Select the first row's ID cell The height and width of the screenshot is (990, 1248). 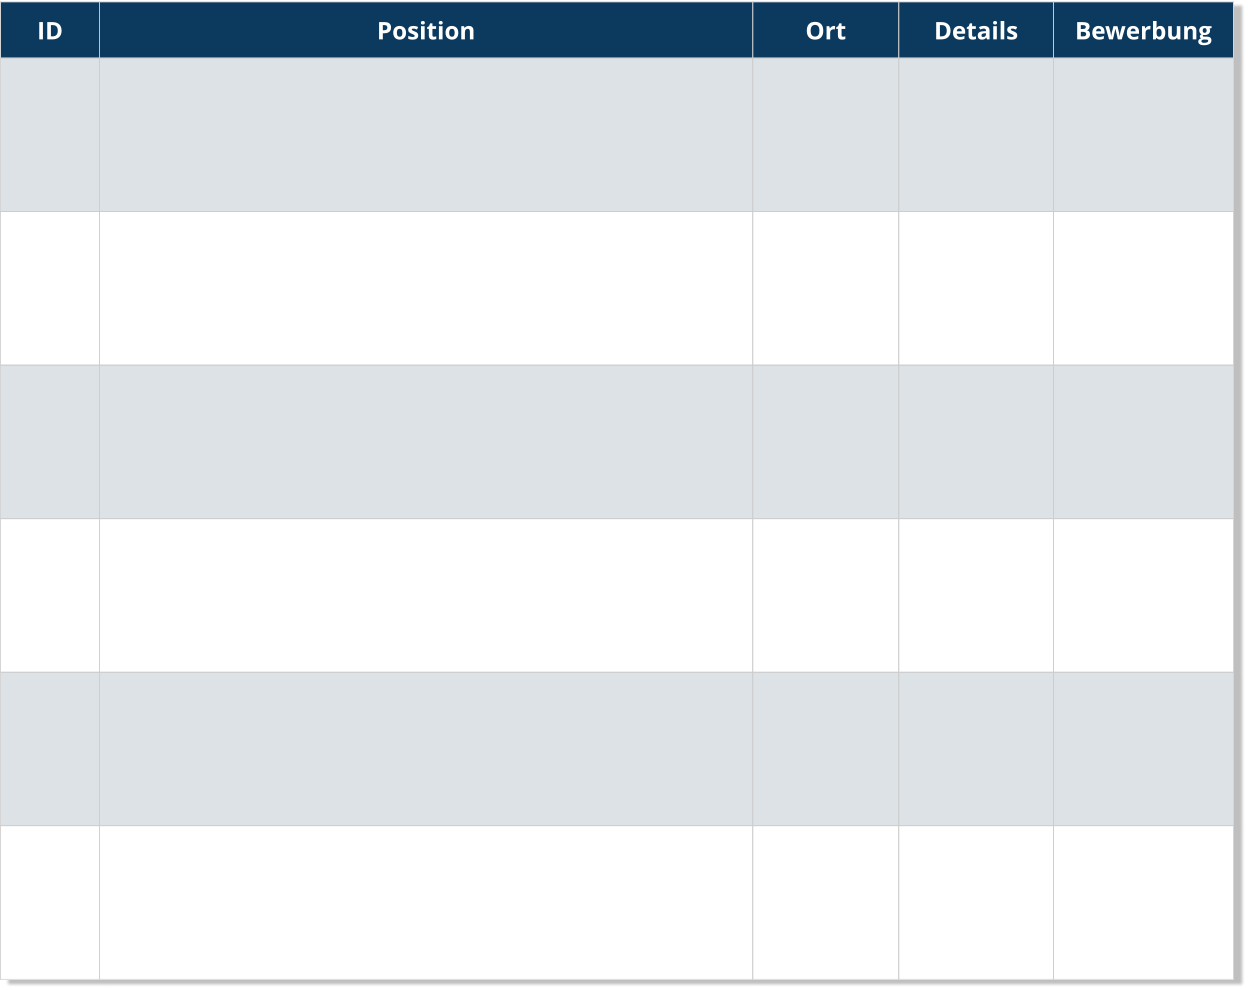click(49, 135)
